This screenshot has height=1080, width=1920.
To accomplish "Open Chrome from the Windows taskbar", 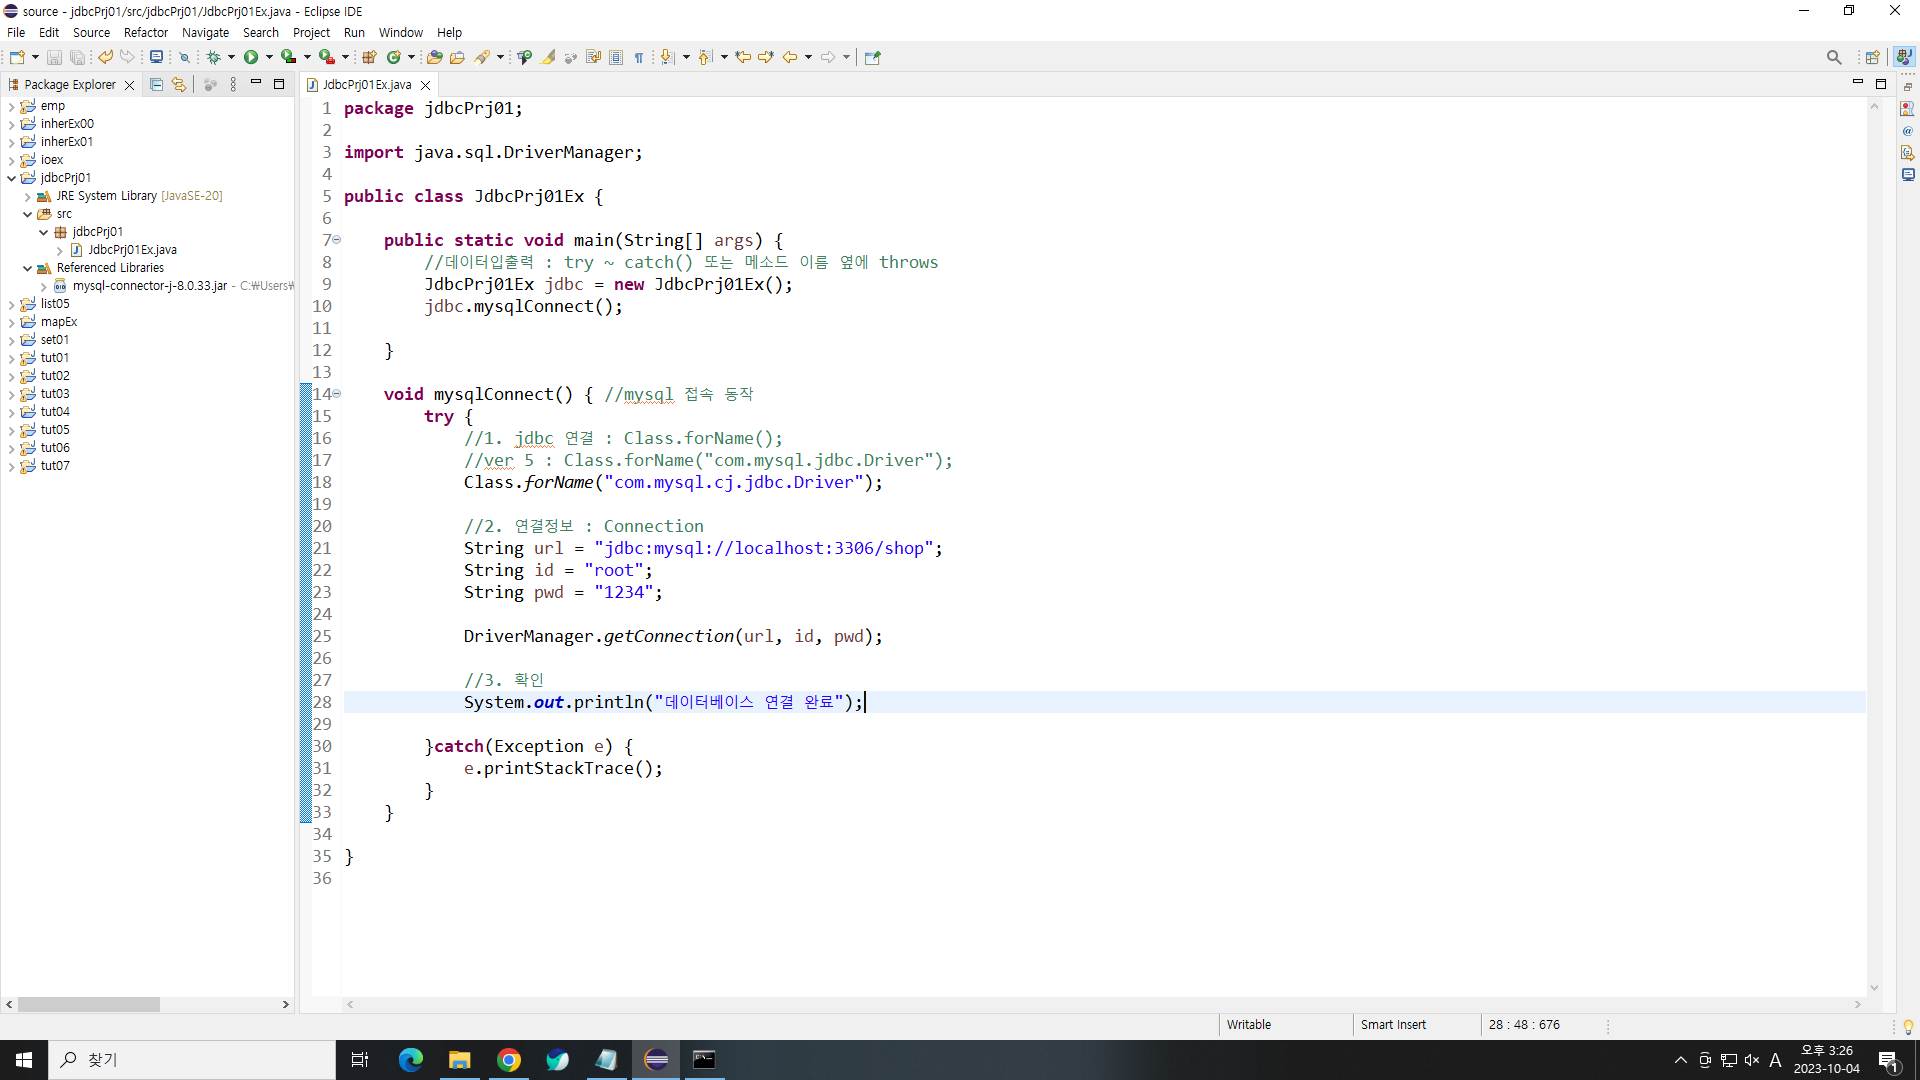I will point(508,1060).
